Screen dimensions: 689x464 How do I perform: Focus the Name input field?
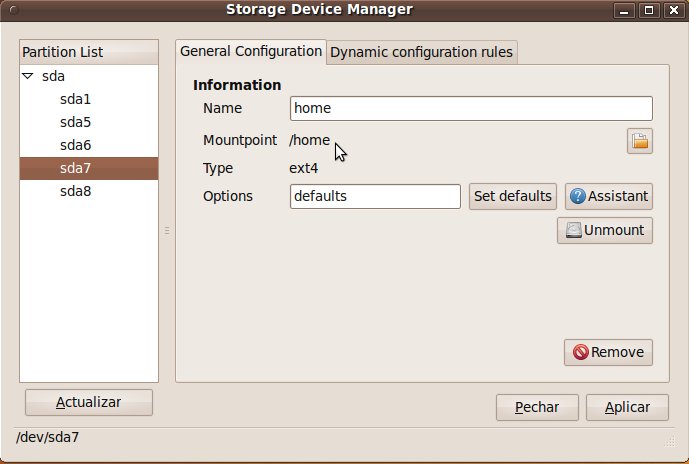[471, 109]
